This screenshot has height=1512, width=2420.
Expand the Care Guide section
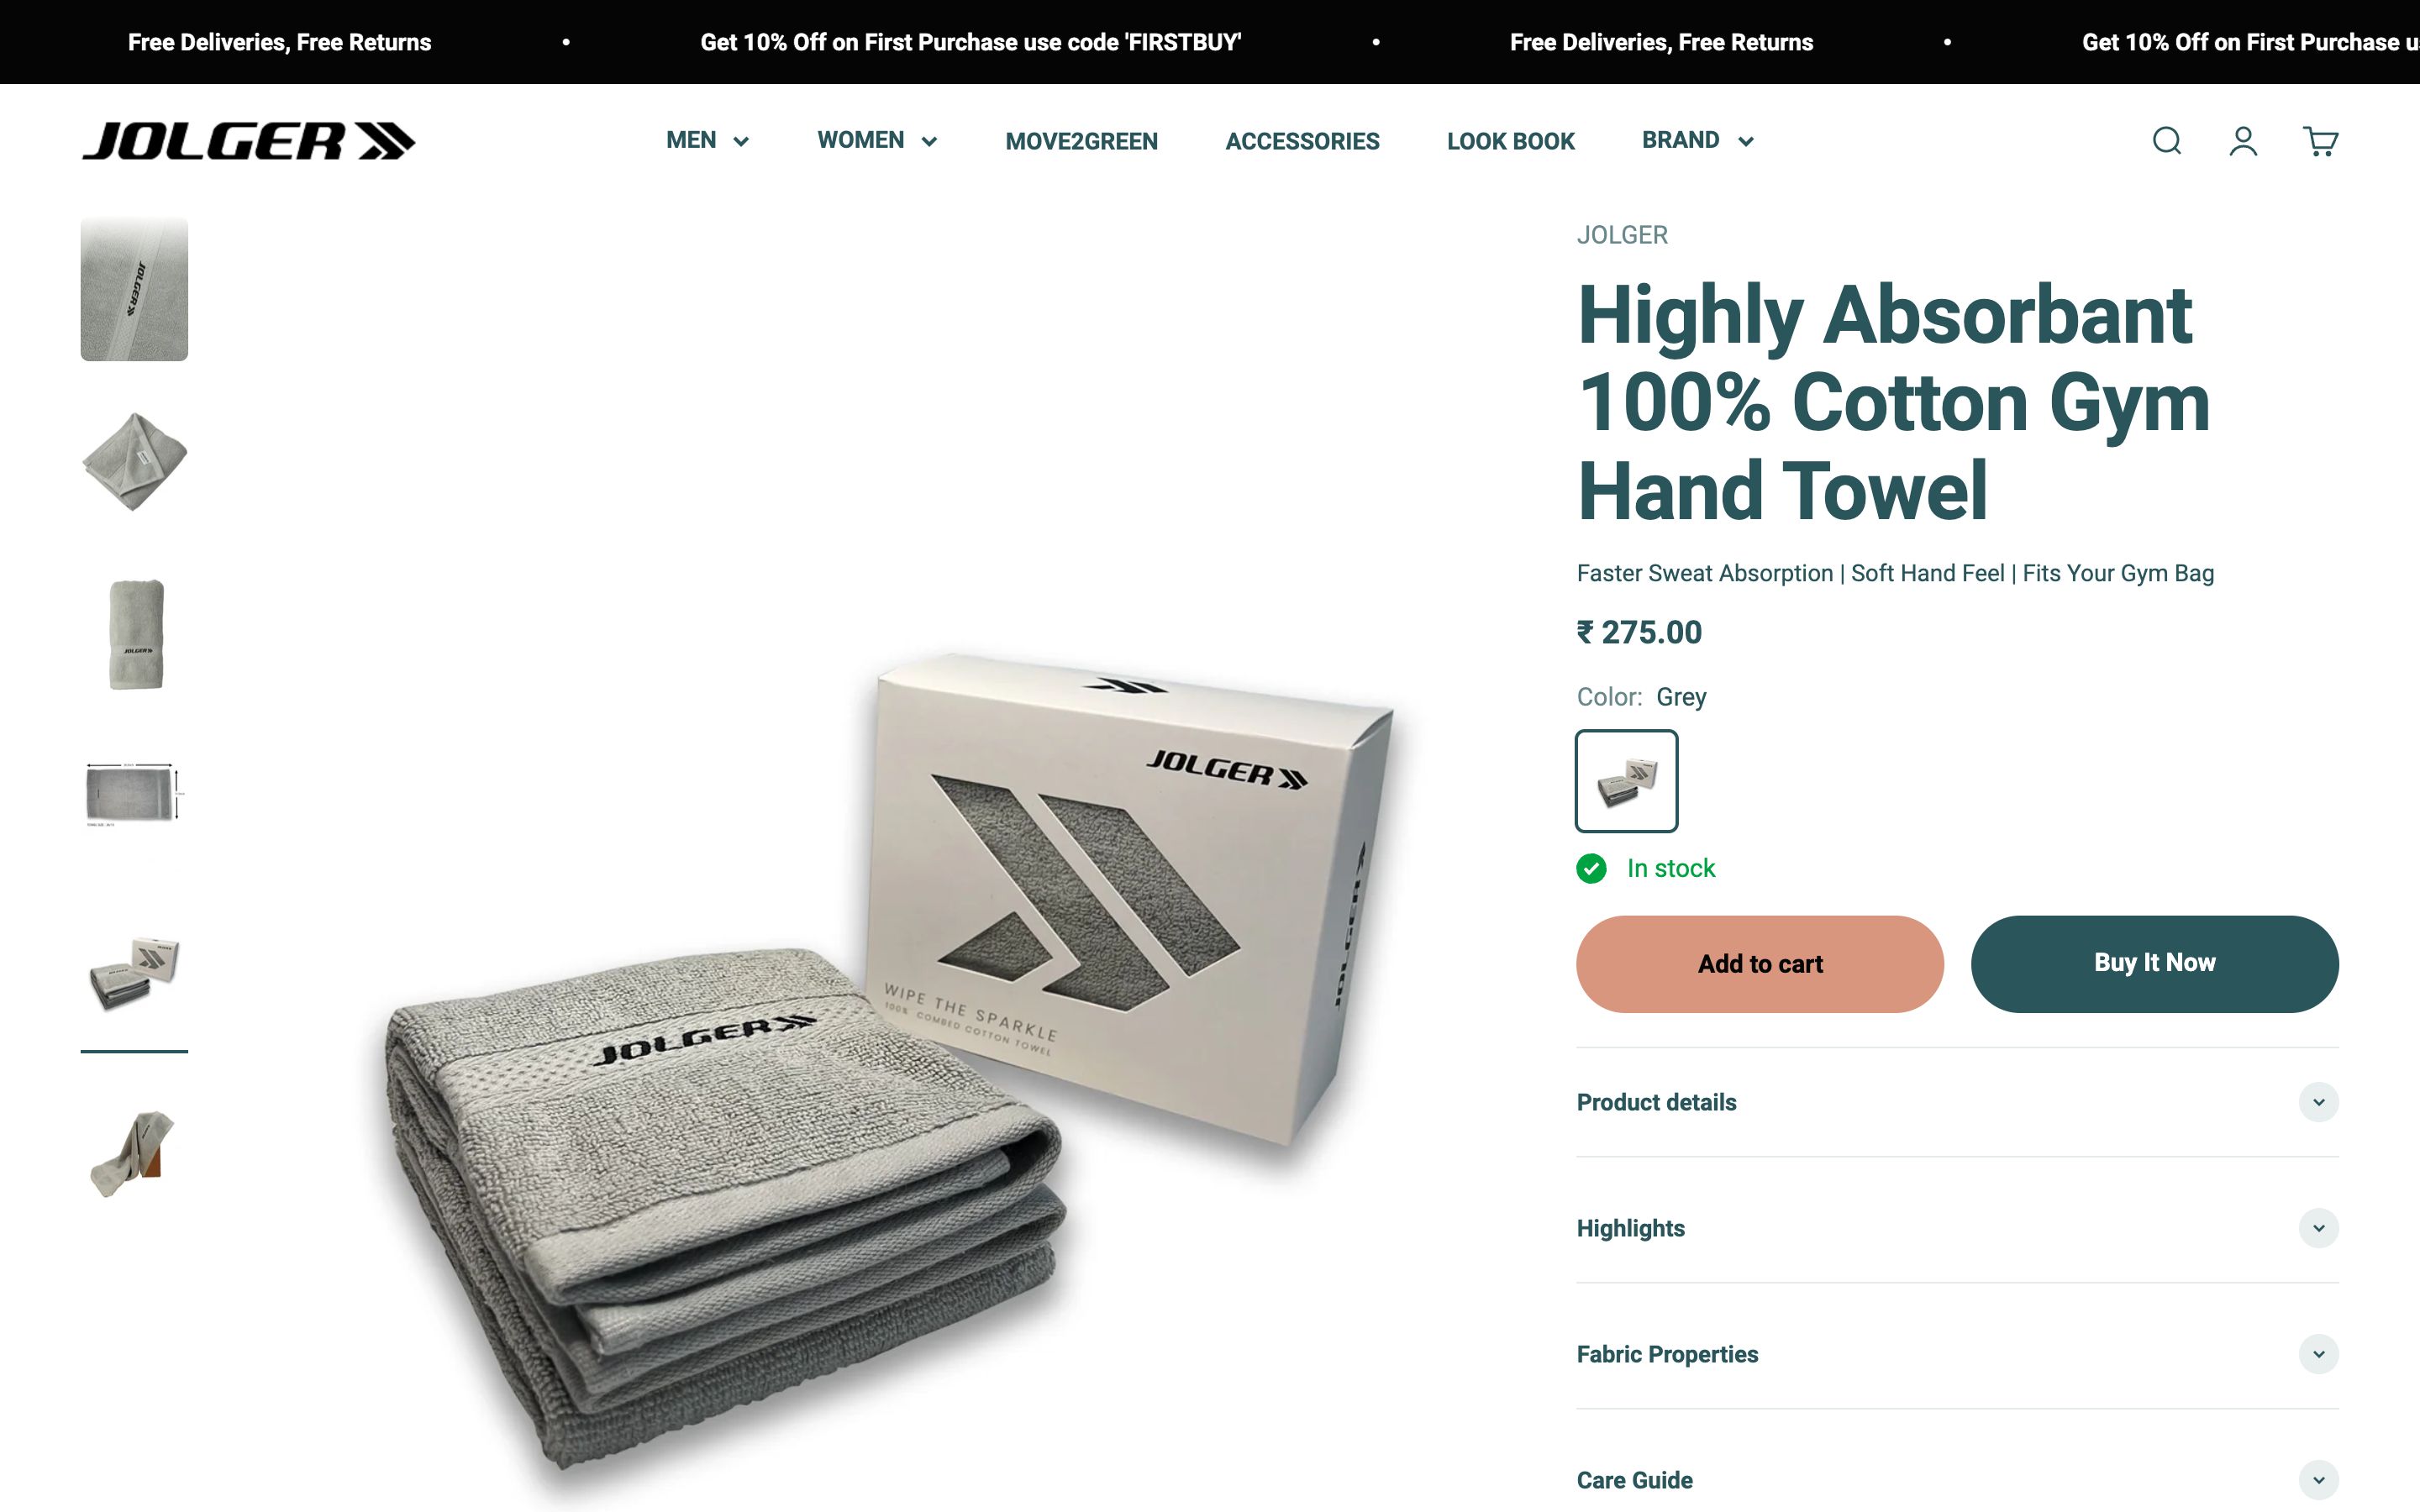point(1957,1480)
